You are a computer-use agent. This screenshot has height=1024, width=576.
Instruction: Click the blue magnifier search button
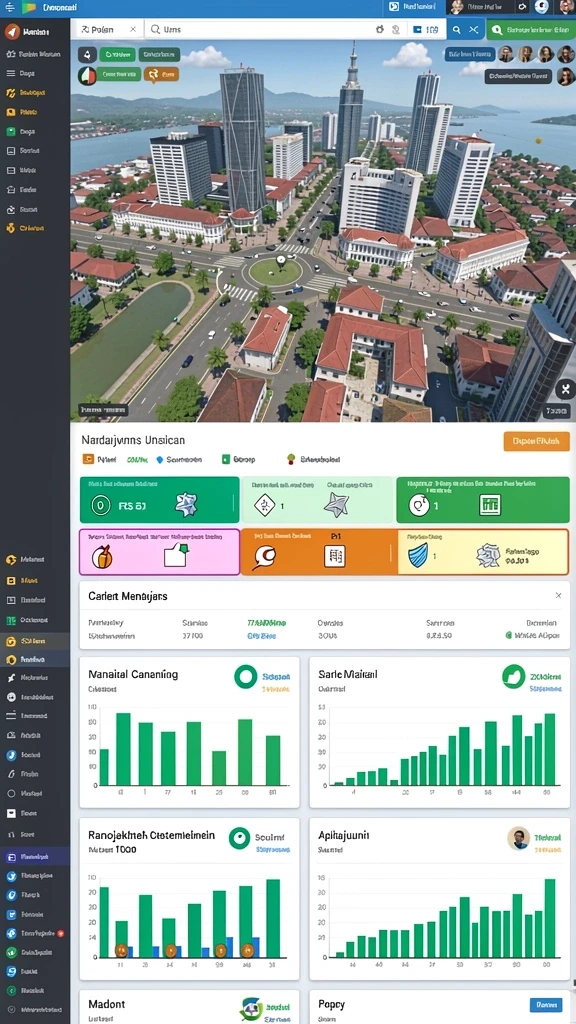pos(456,29)
